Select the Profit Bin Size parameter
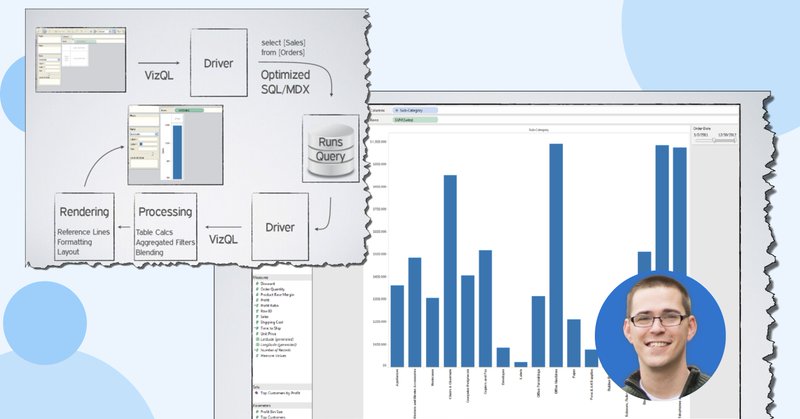Screen dimensions: 800x419 click(x=270, y=411)
